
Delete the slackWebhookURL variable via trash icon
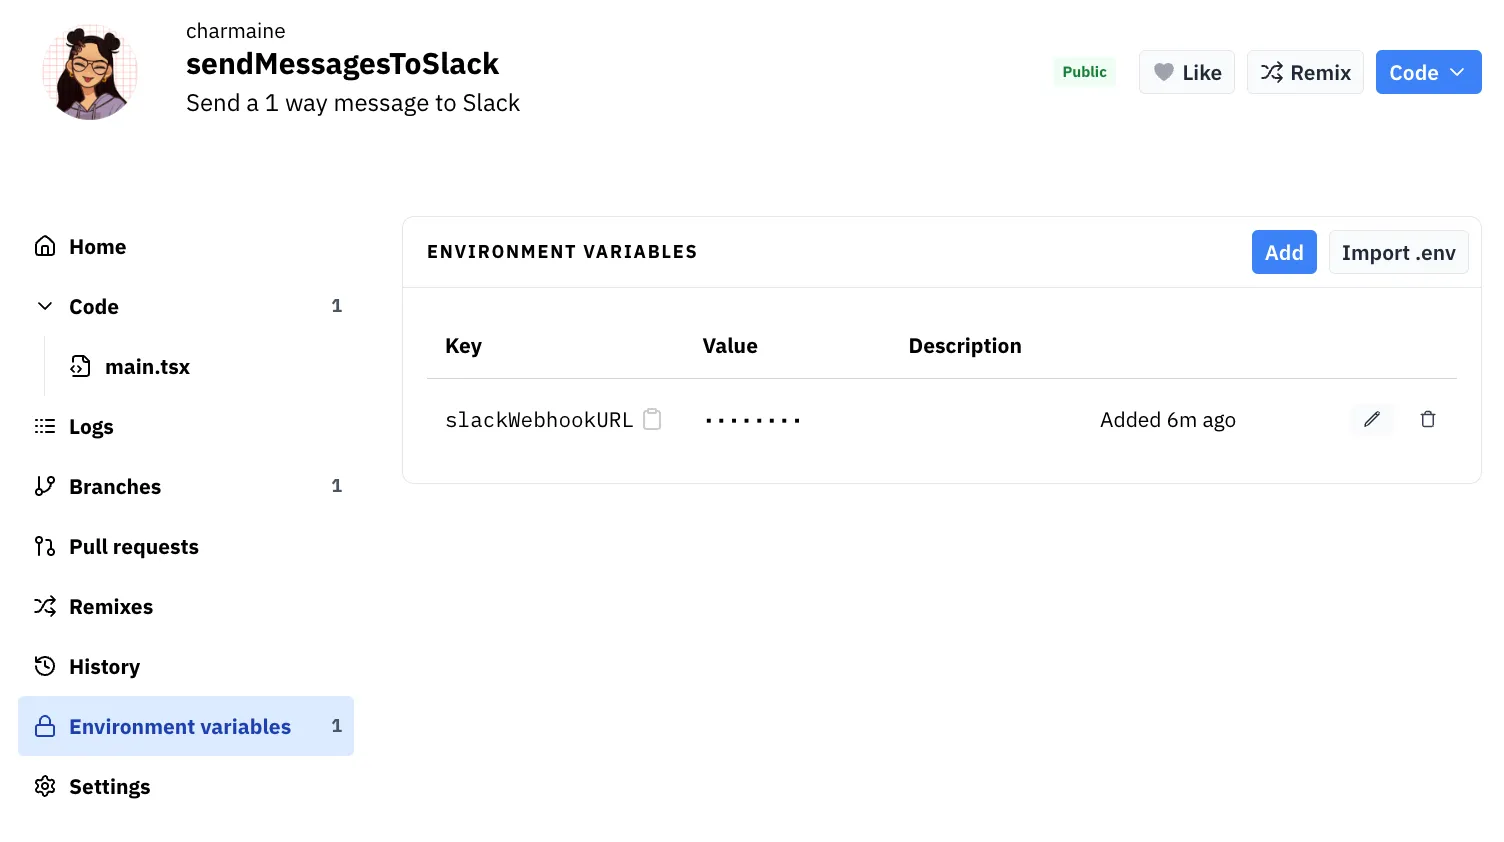click(x=1427, y=419)
